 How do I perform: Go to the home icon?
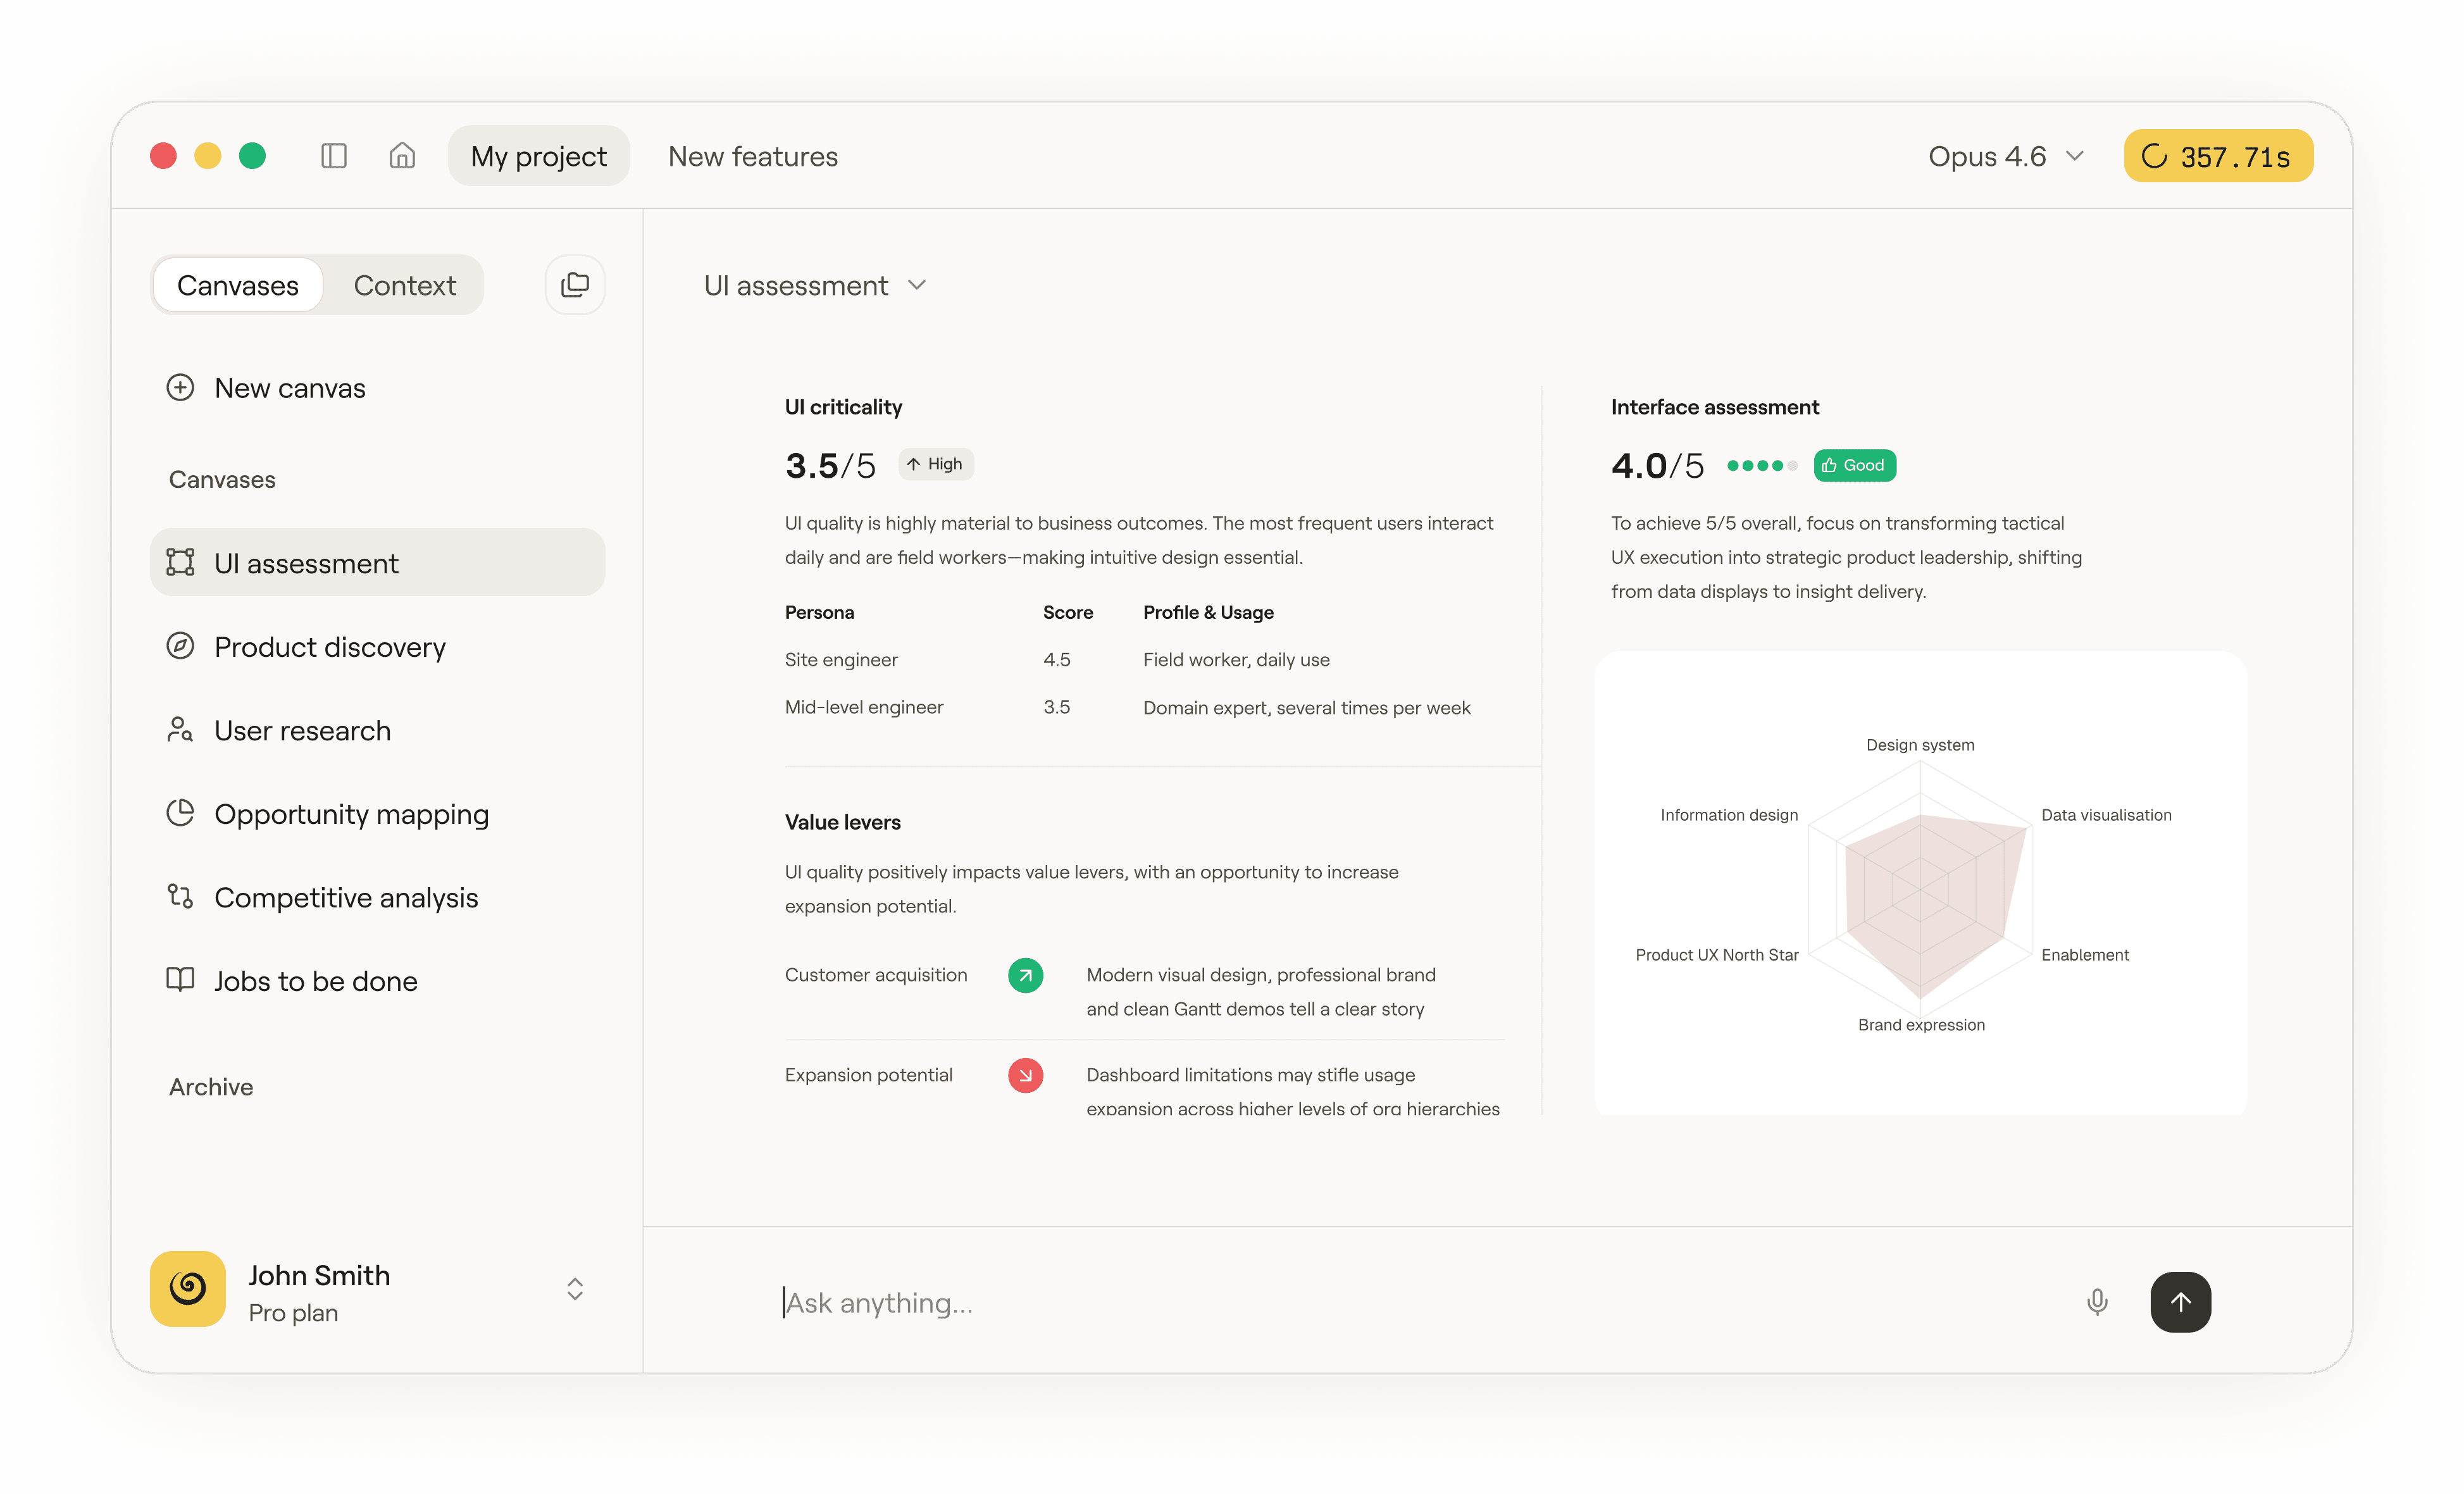[x=402, y=156]
